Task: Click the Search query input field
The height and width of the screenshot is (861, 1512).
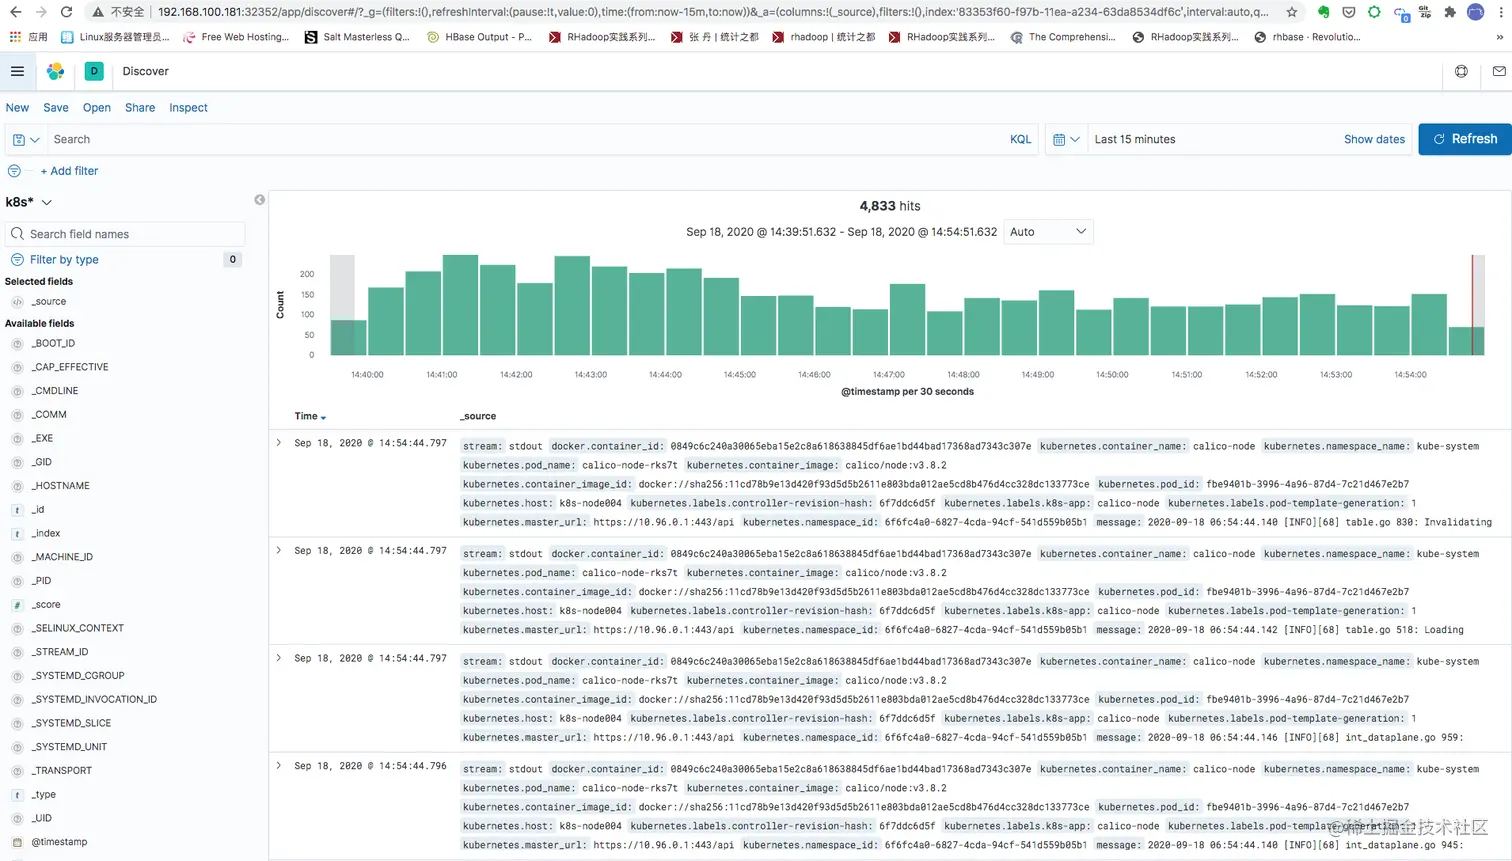Action: (x=525, y=140)
